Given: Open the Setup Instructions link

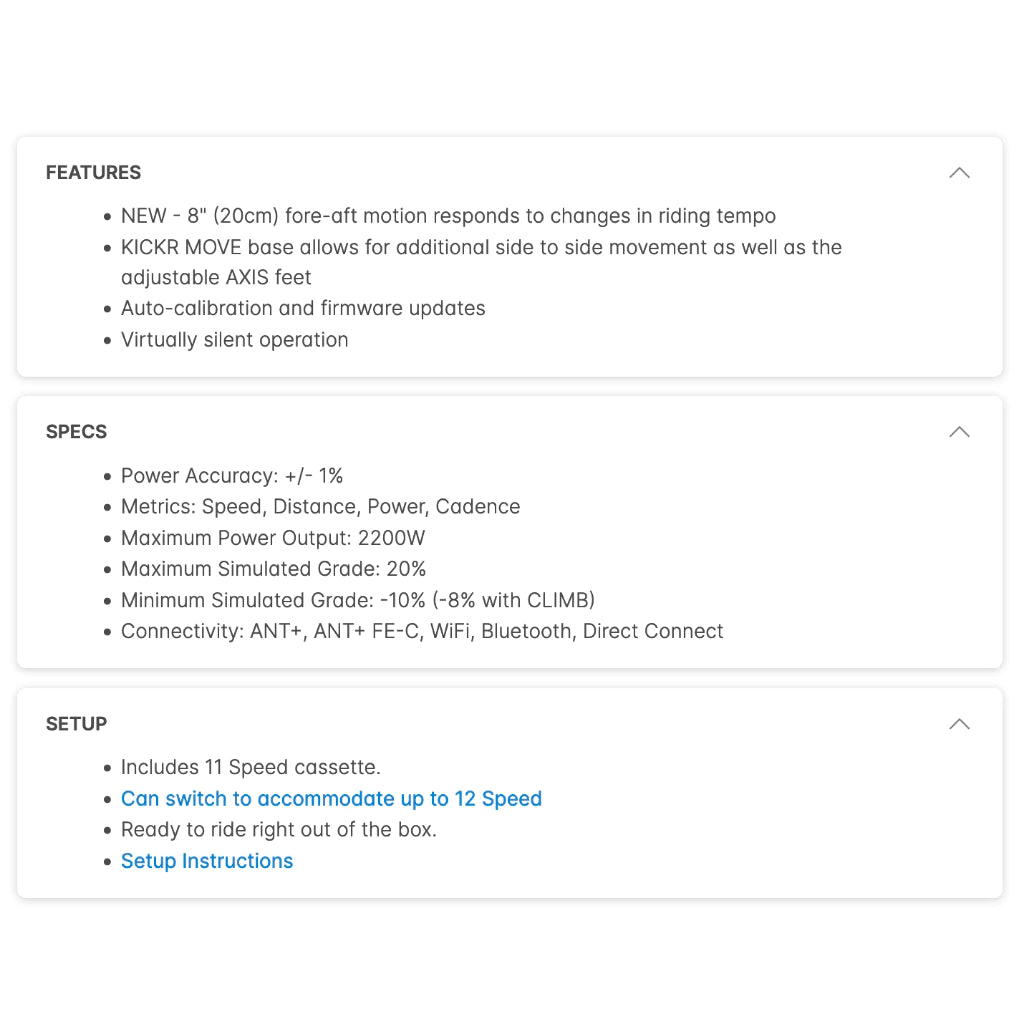Looking at the screenshot, I should pyautogui.click(x=207, y=861).
